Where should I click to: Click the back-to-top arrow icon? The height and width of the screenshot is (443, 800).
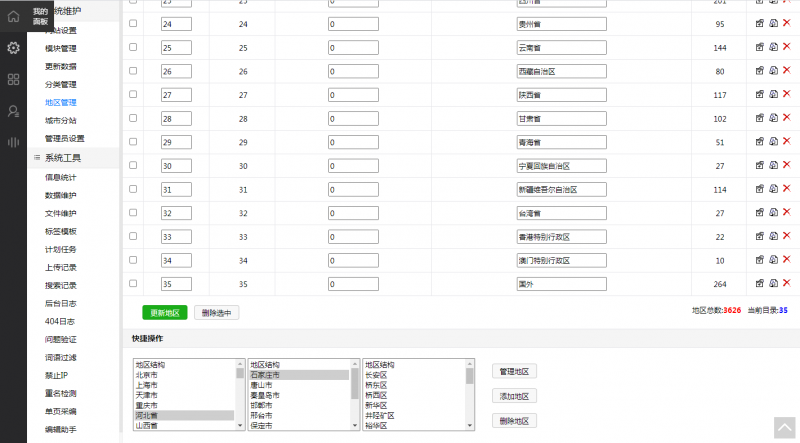pyautogui.click(x=782, y=425)
